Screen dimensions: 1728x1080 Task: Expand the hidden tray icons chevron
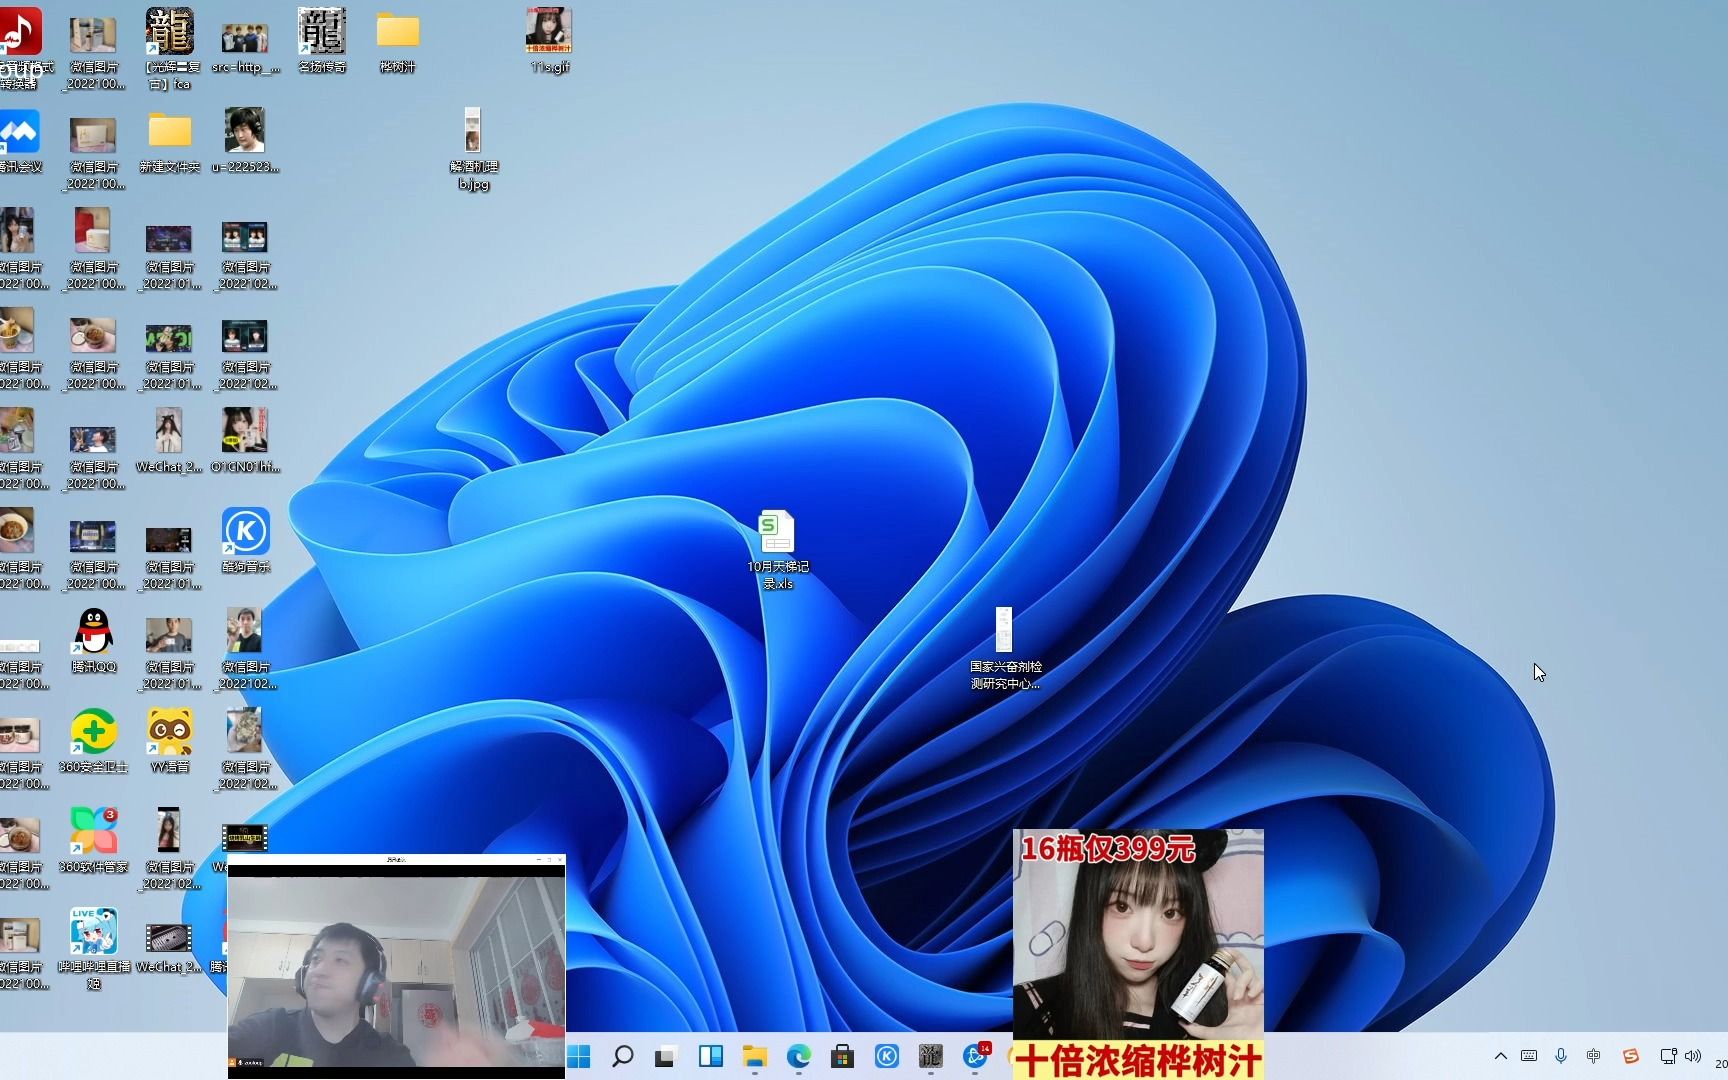pos(1500,1056)
